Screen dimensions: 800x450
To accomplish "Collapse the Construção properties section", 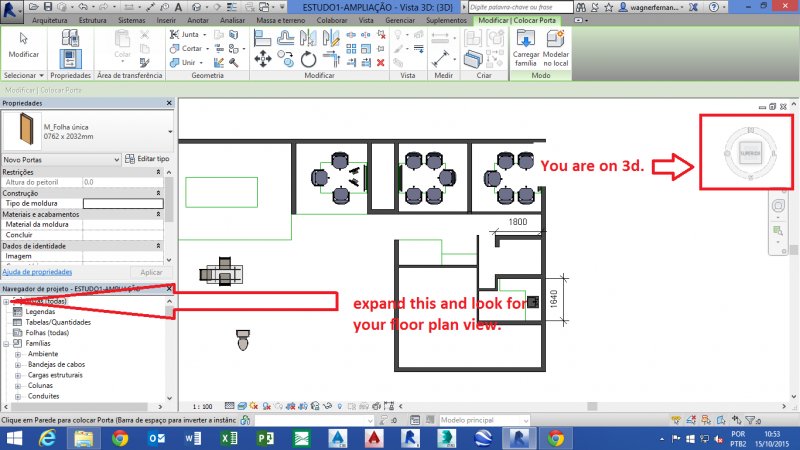I will 158,193.
